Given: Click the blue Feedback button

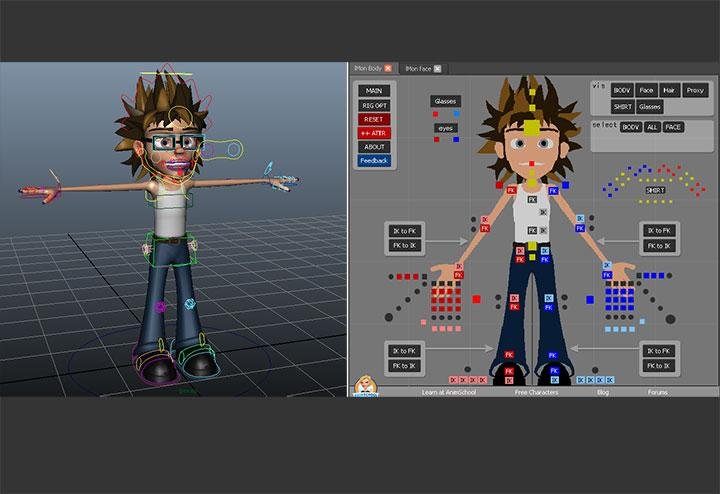Looking at the screenshot, I should tap(374, 161).
